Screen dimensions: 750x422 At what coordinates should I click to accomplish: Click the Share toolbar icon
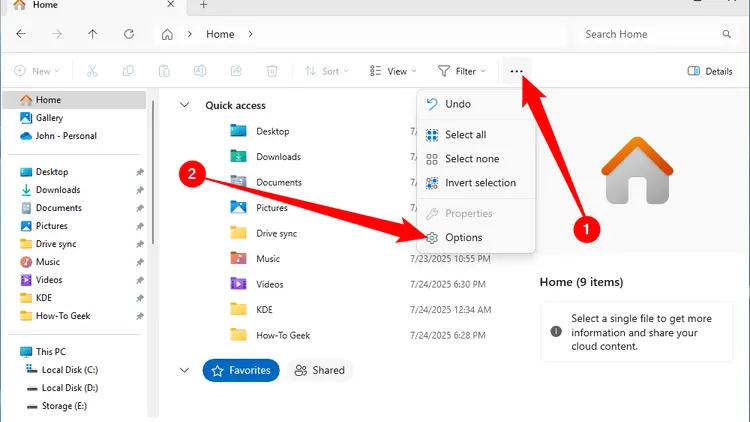[236, 71]
